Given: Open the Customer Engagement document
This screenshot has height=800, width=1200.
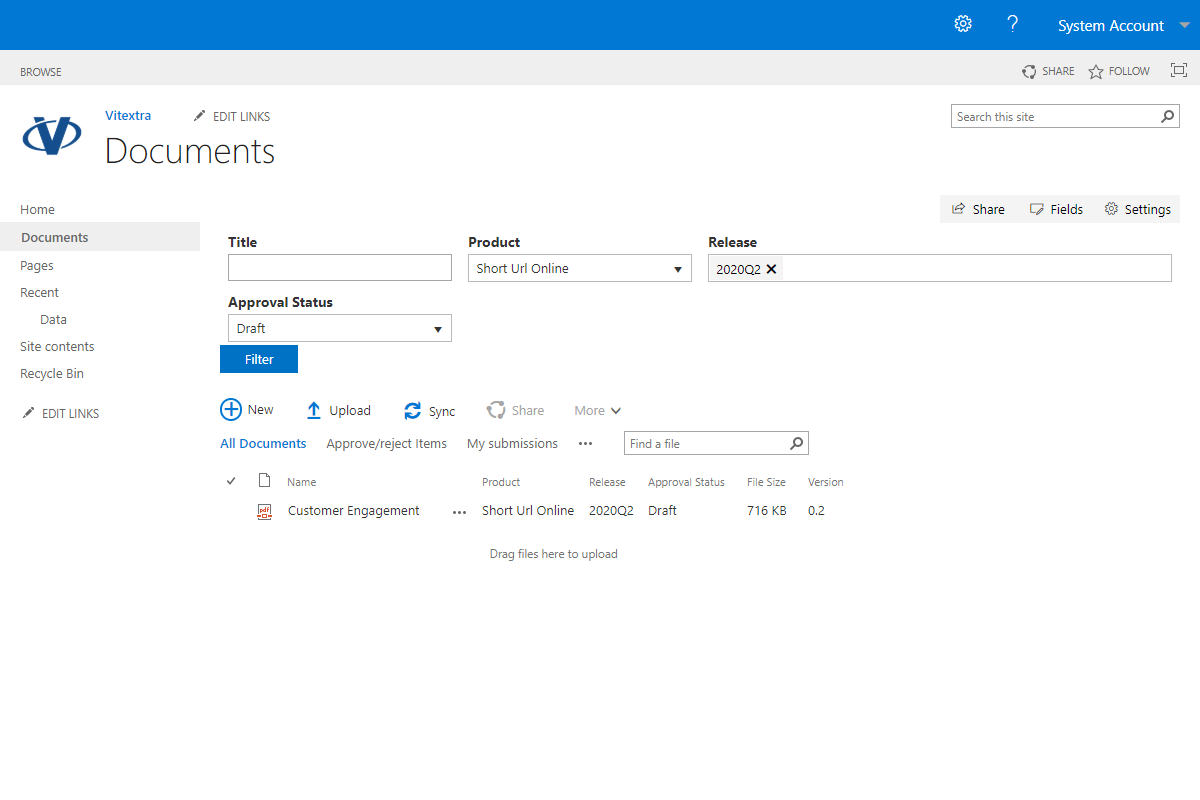Looking at the screenshot, I should point(354,511).
